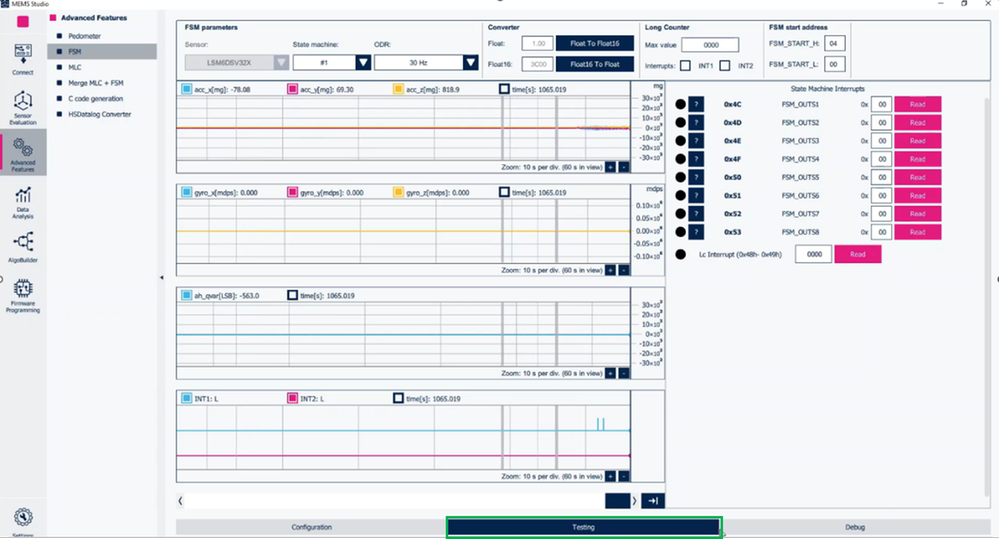999x539 pixels.
Task: Enable INT1 long counter interrupt checkbox
Action: pyautogui.click(x=685, y=66)
